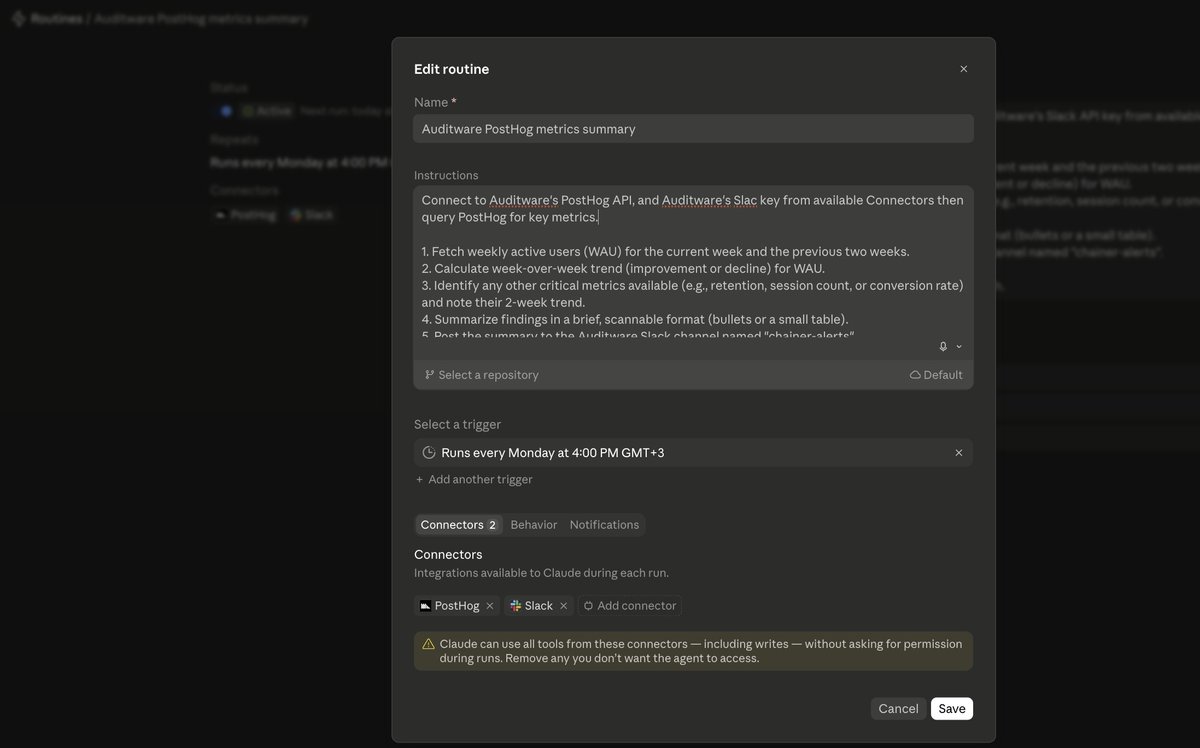Click the app logo in background header
The width and height of the screenshot is (1200, 748).
pos(17,19)
